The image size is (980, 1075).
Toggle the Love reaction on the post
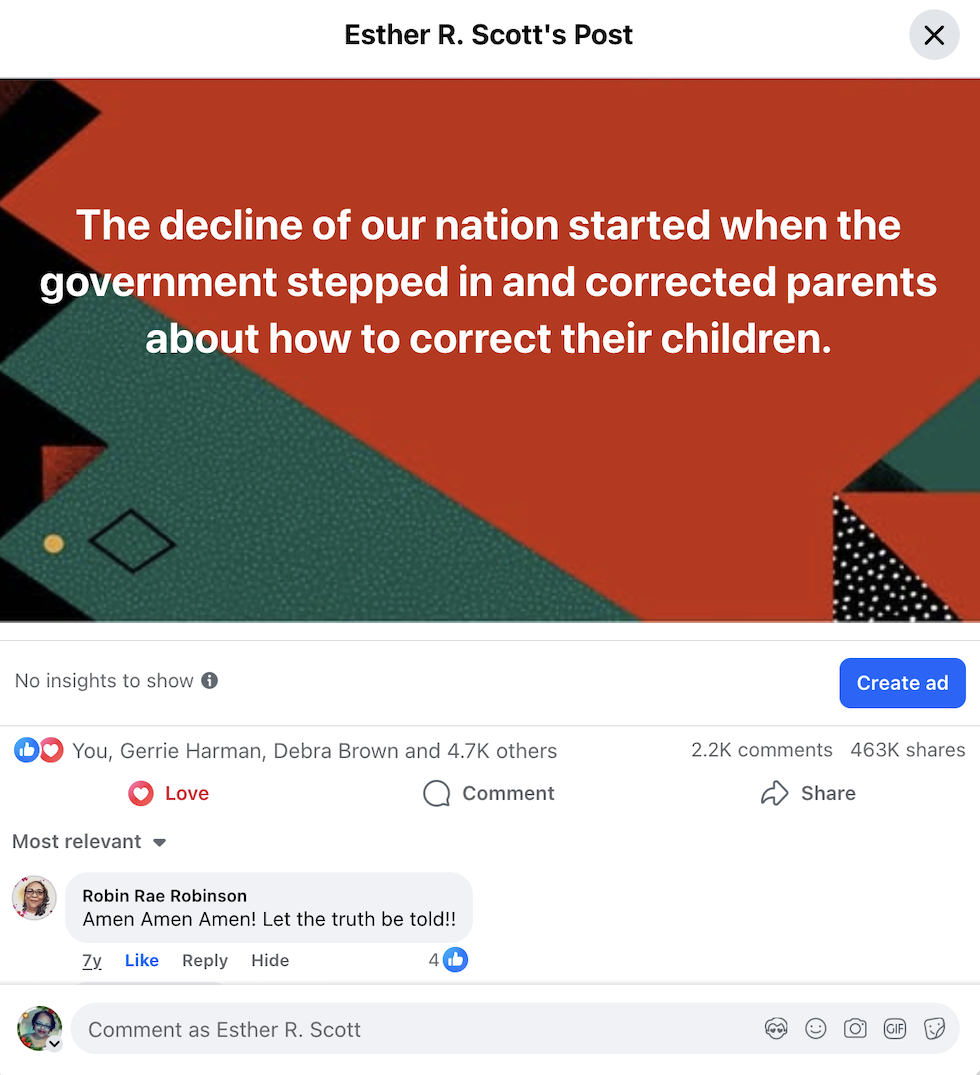pyautogui.click(x=169, y=793)
